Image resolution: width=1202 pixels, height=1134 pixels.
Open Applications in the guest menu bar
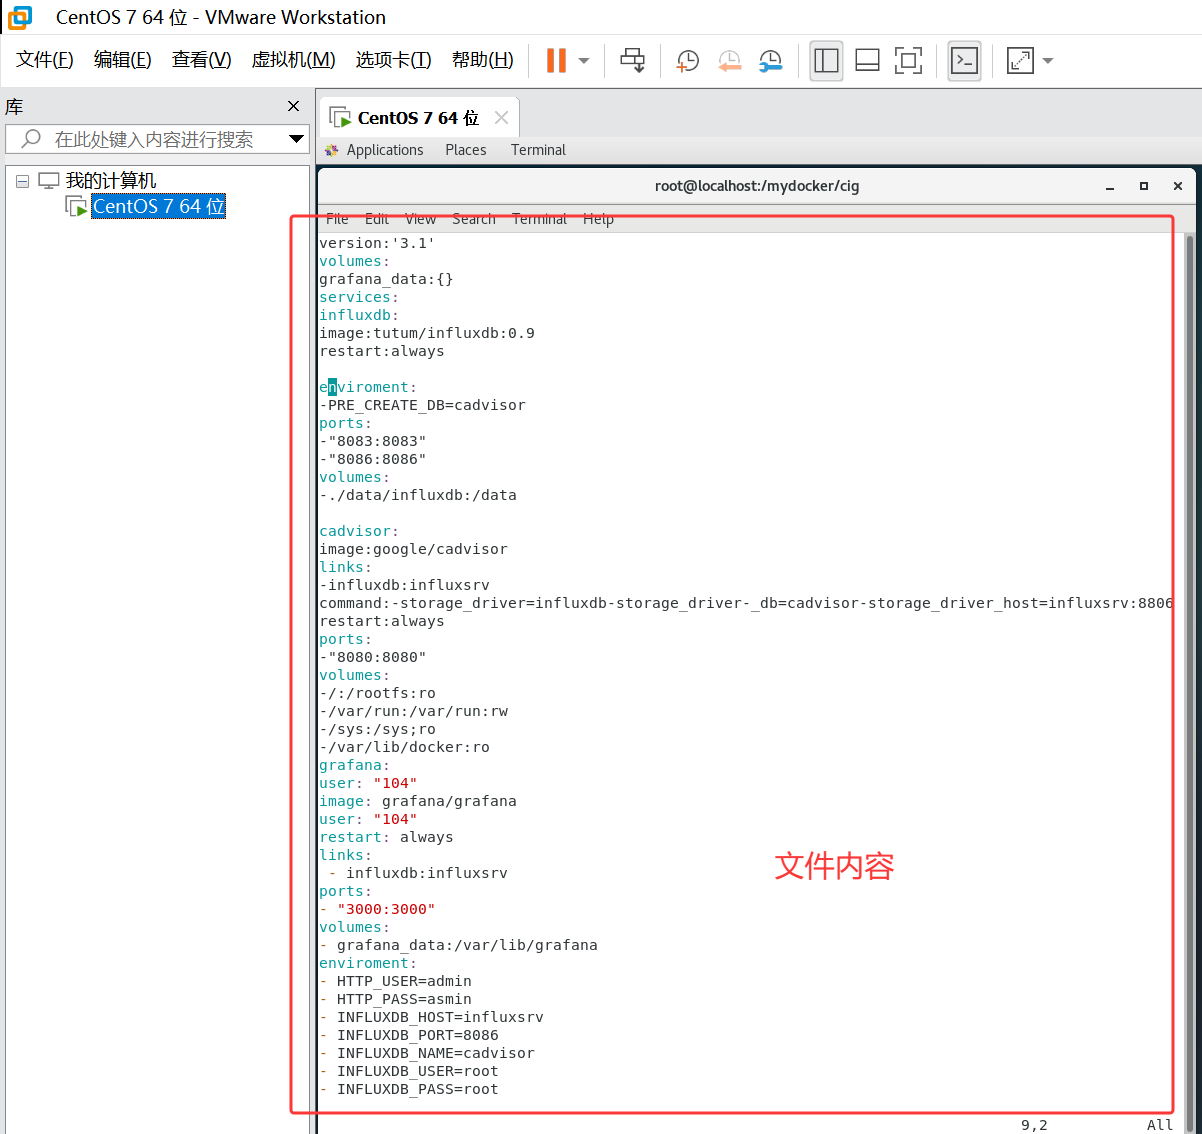click(385, 149)
